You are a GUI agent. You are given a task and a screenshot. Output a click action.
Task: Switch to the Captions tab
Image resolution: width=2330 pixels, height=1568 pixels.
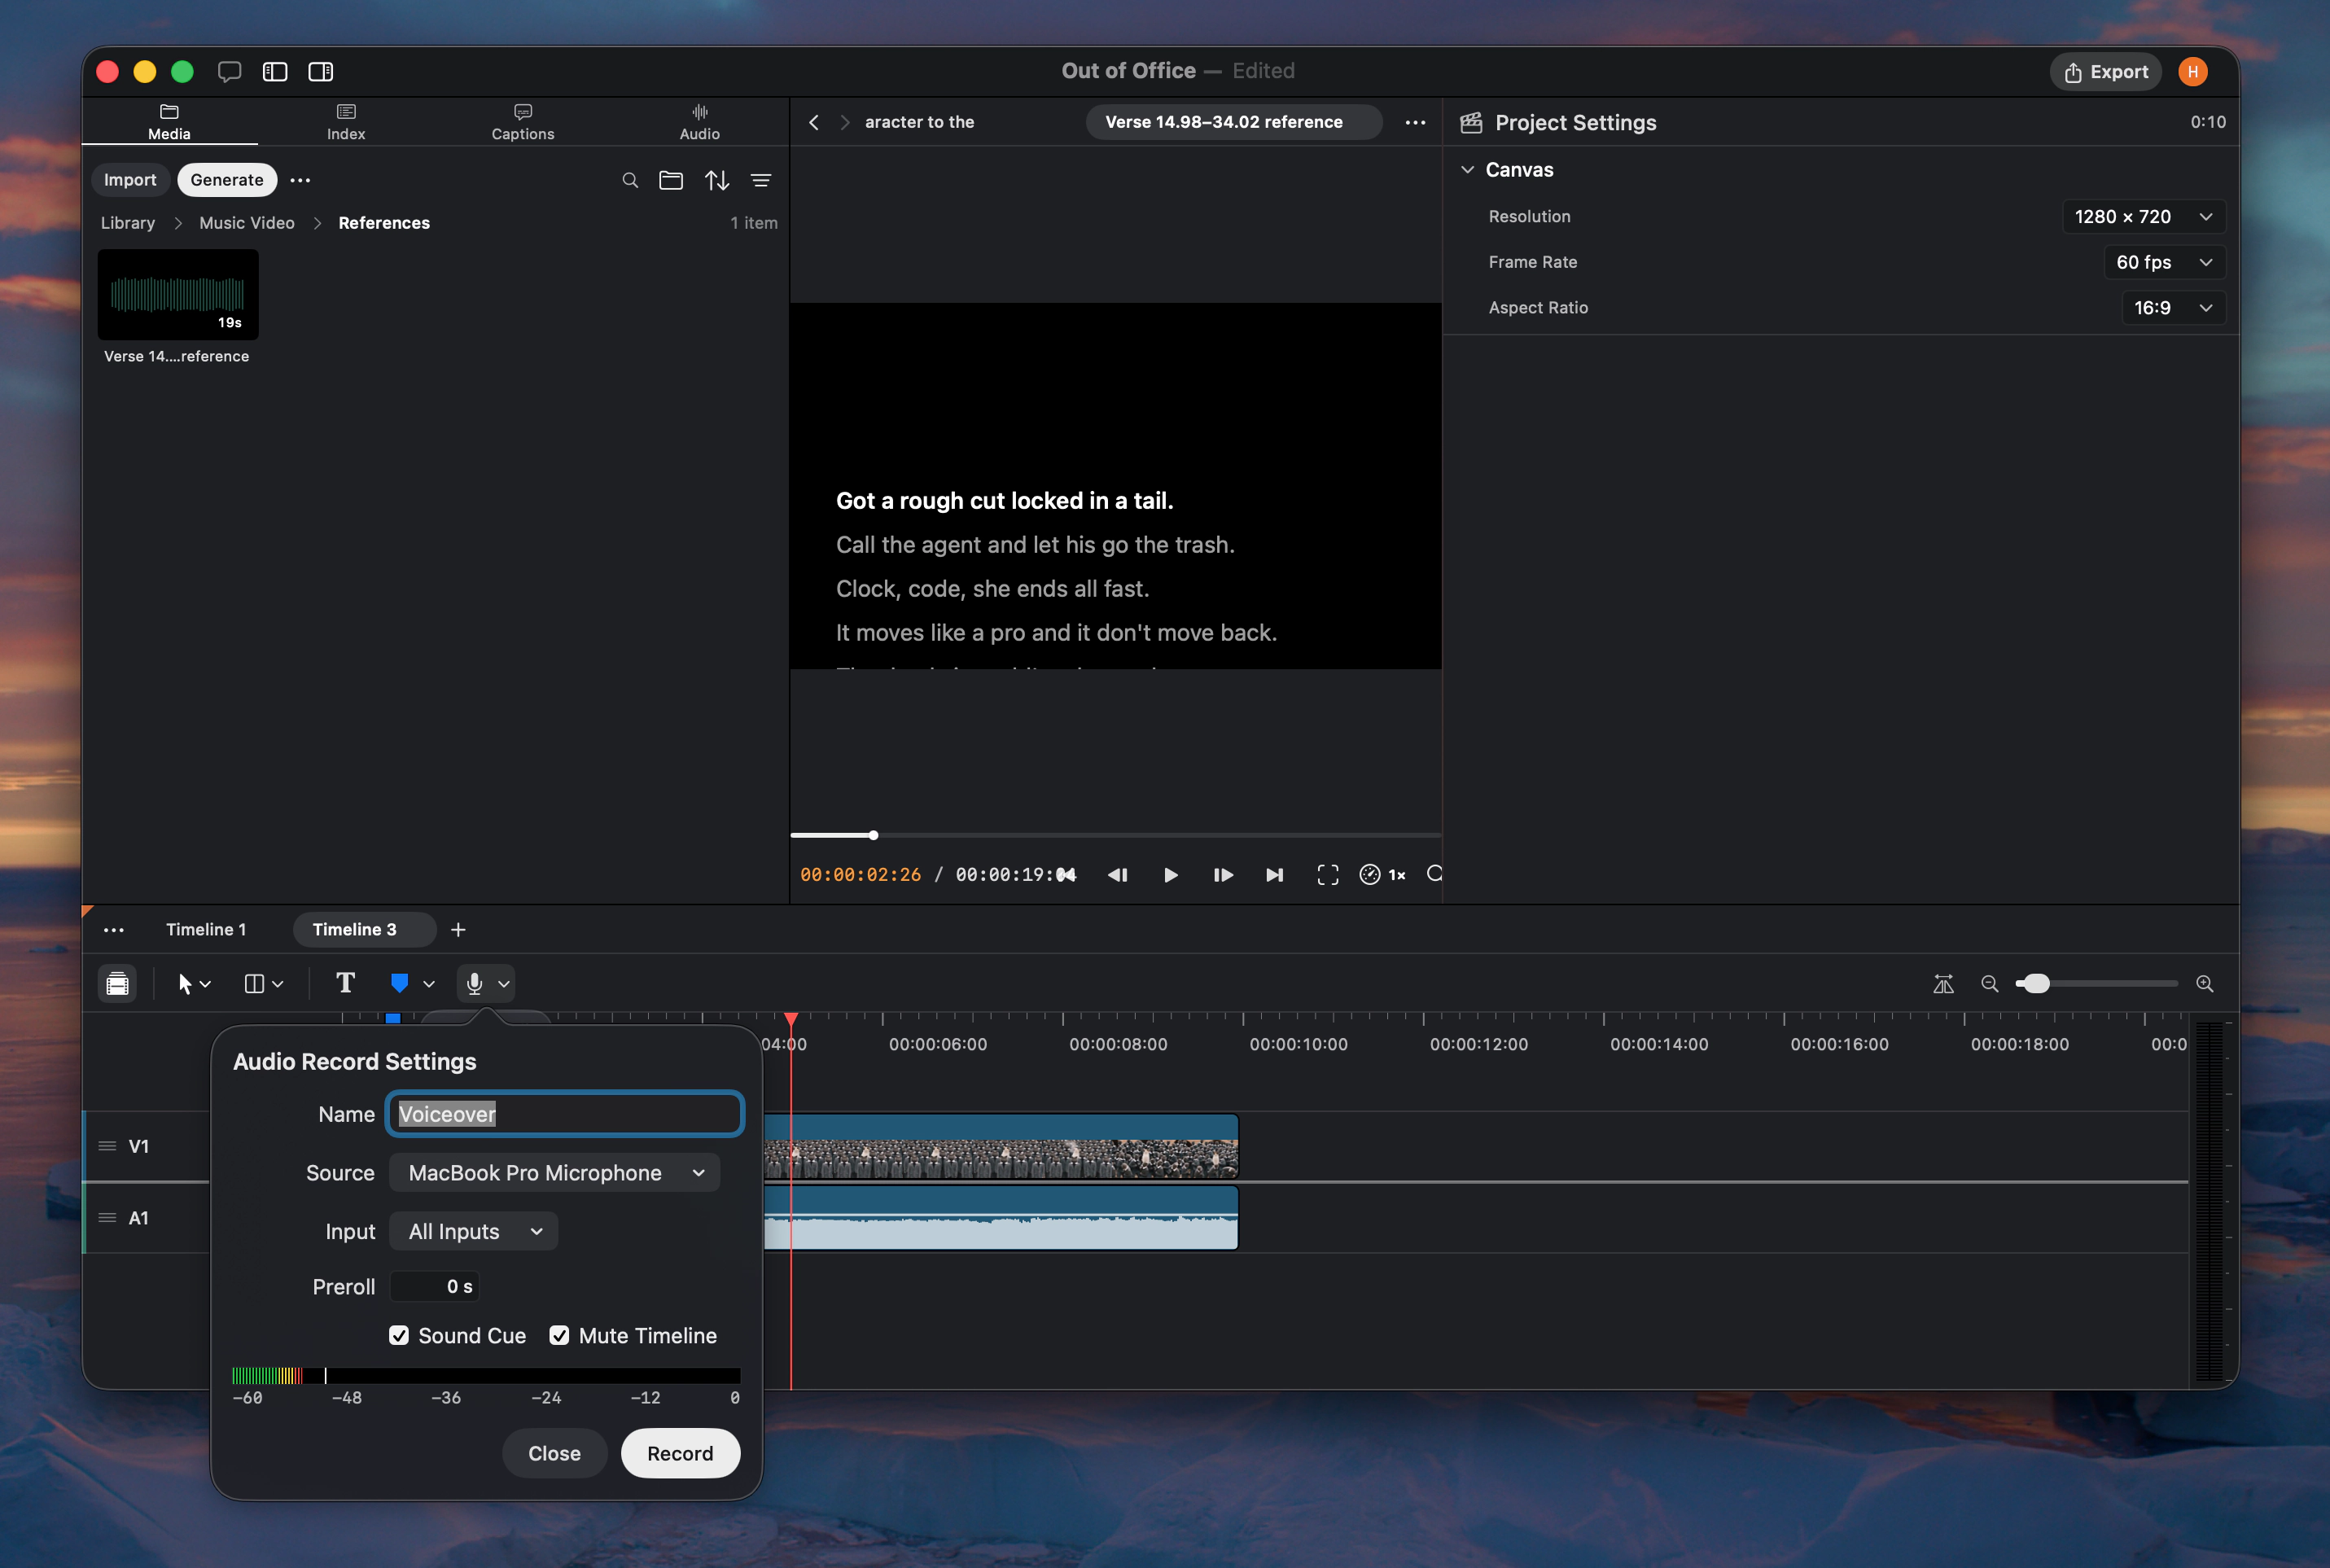(x=523, y=122)
